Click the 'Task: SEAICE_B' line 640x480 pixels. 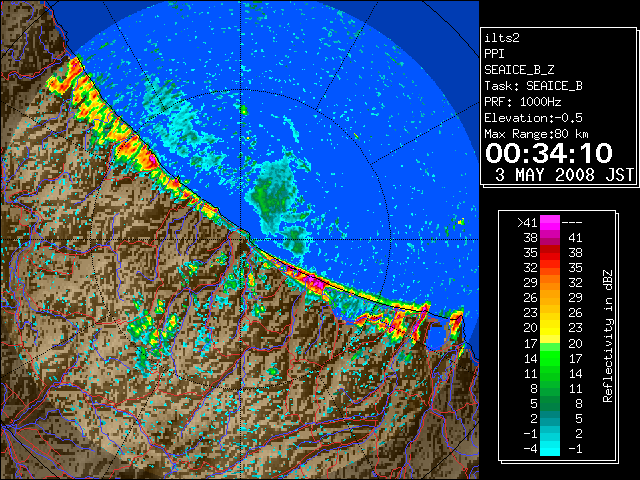click(533, 86)
